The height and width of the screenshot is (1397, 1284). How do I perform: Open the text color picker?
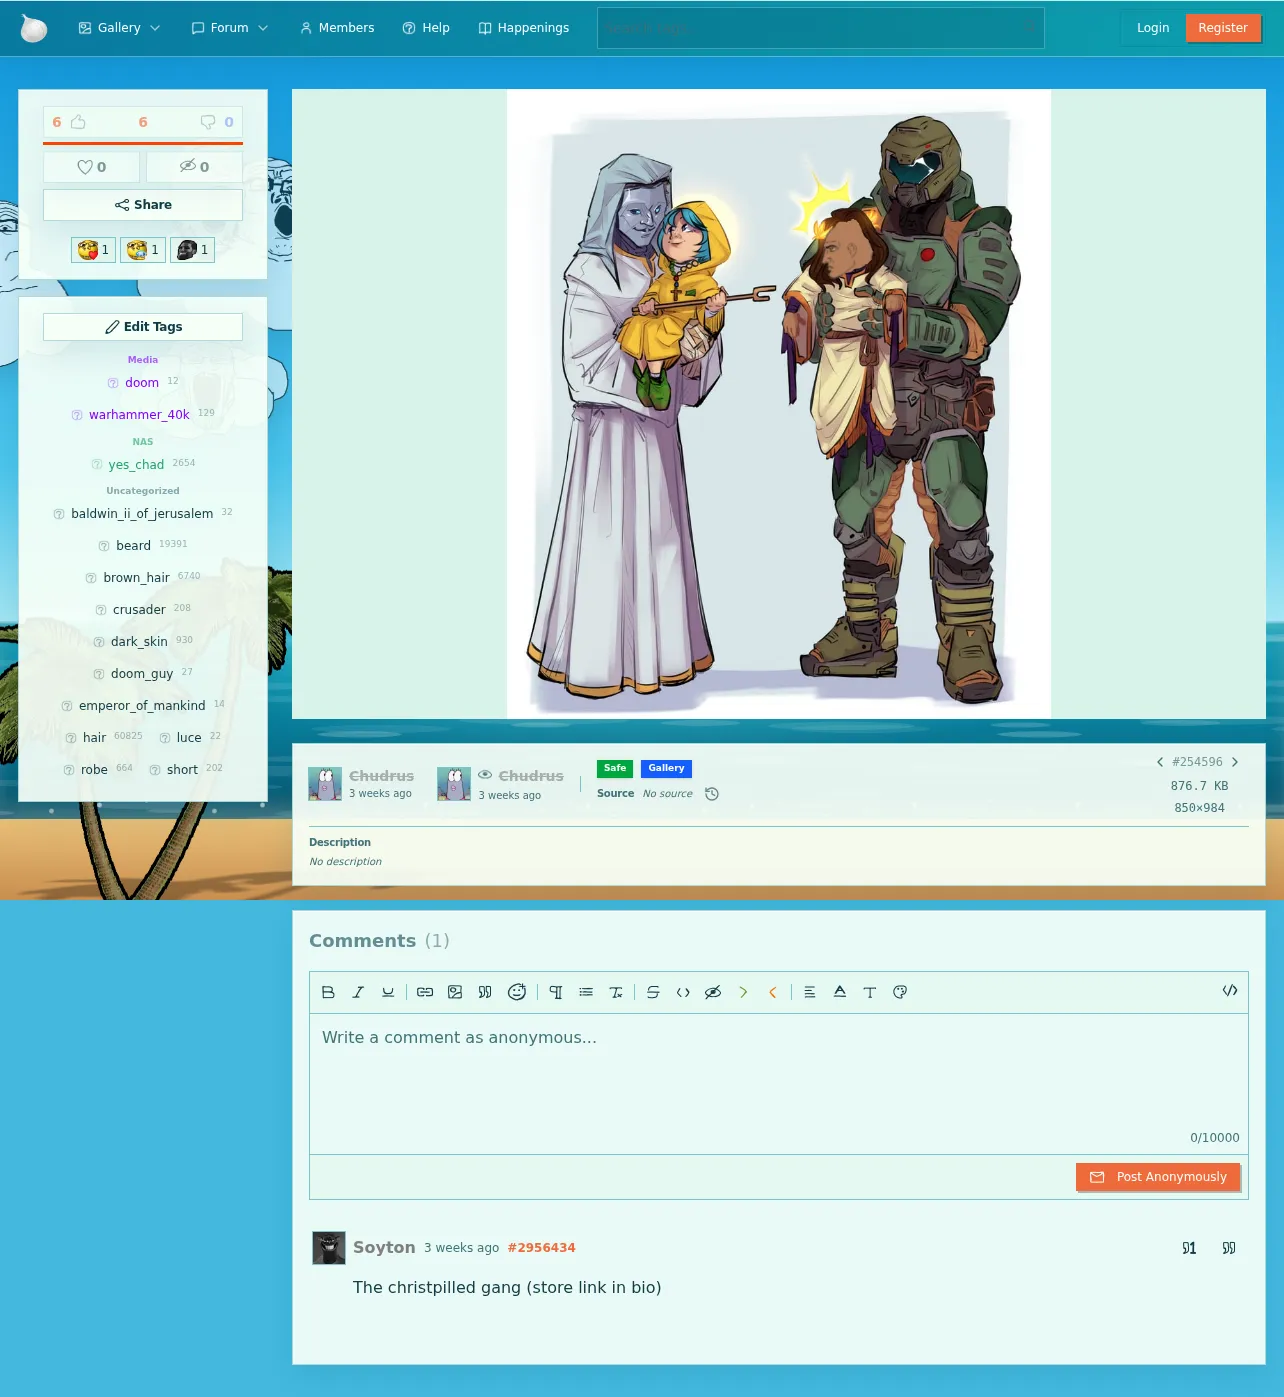(840, 992)
